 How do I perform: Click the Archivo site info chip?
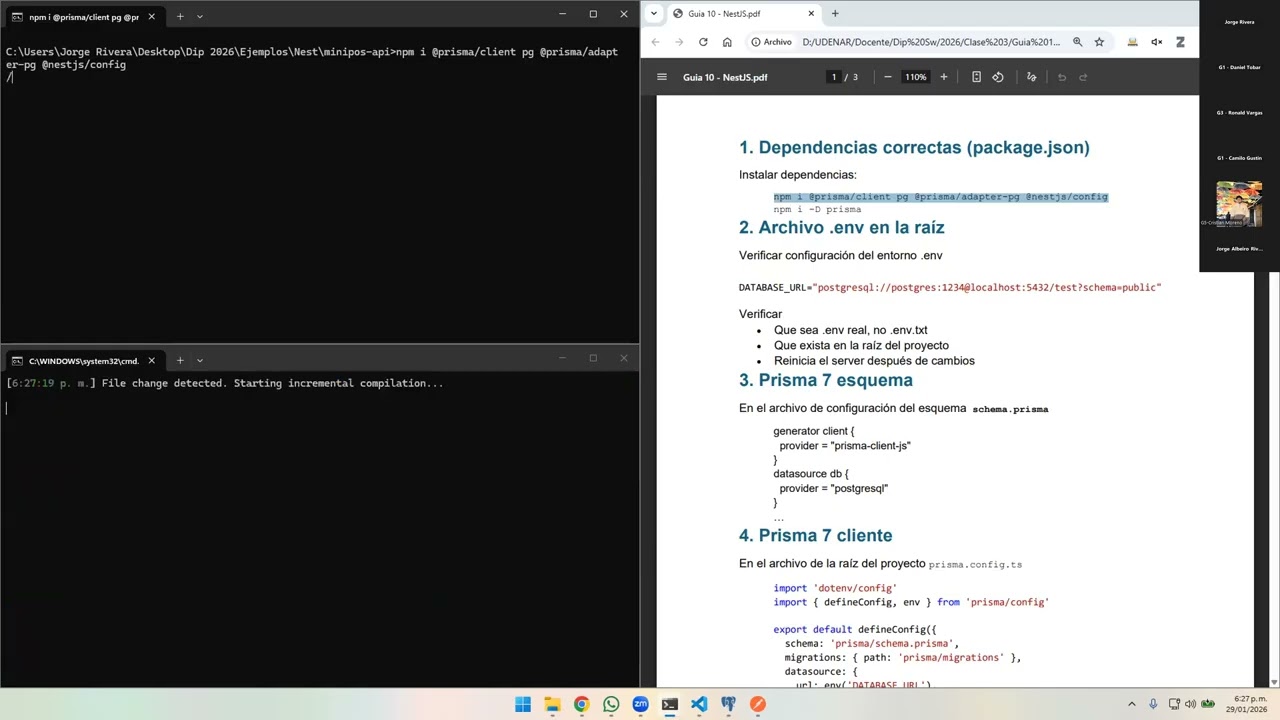[771, 42]
